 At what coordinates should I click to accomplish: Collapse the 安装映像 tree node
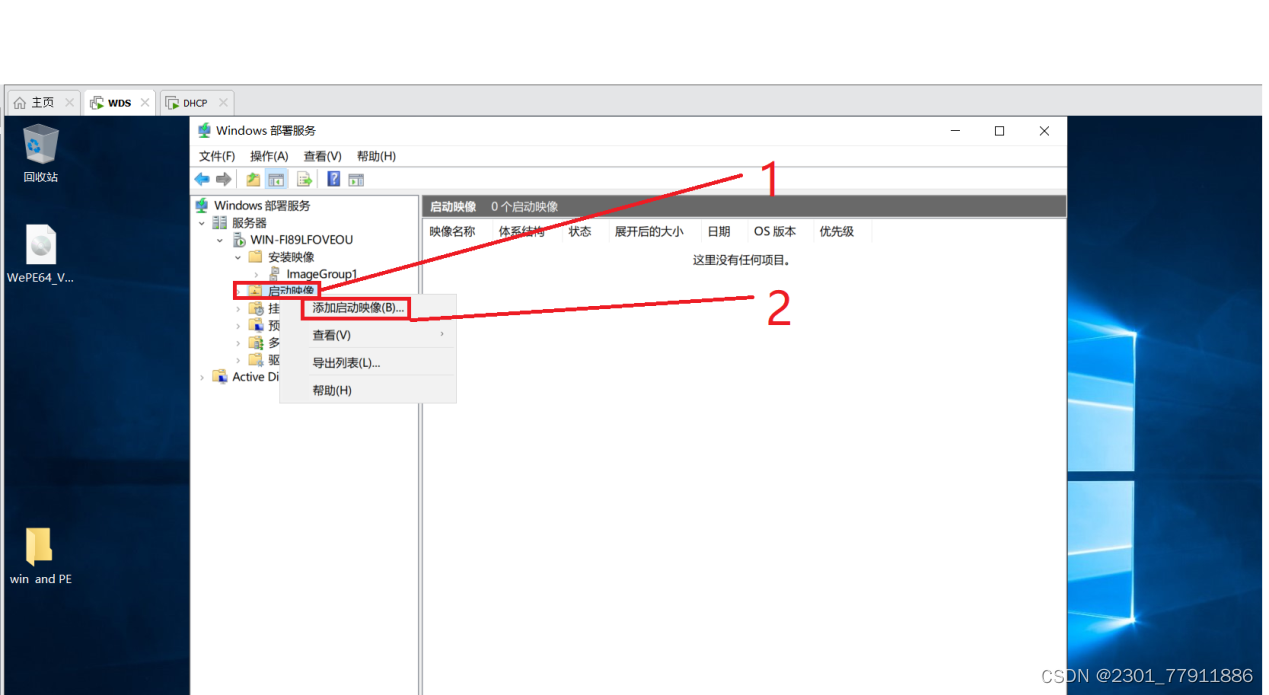pos(238,257)
